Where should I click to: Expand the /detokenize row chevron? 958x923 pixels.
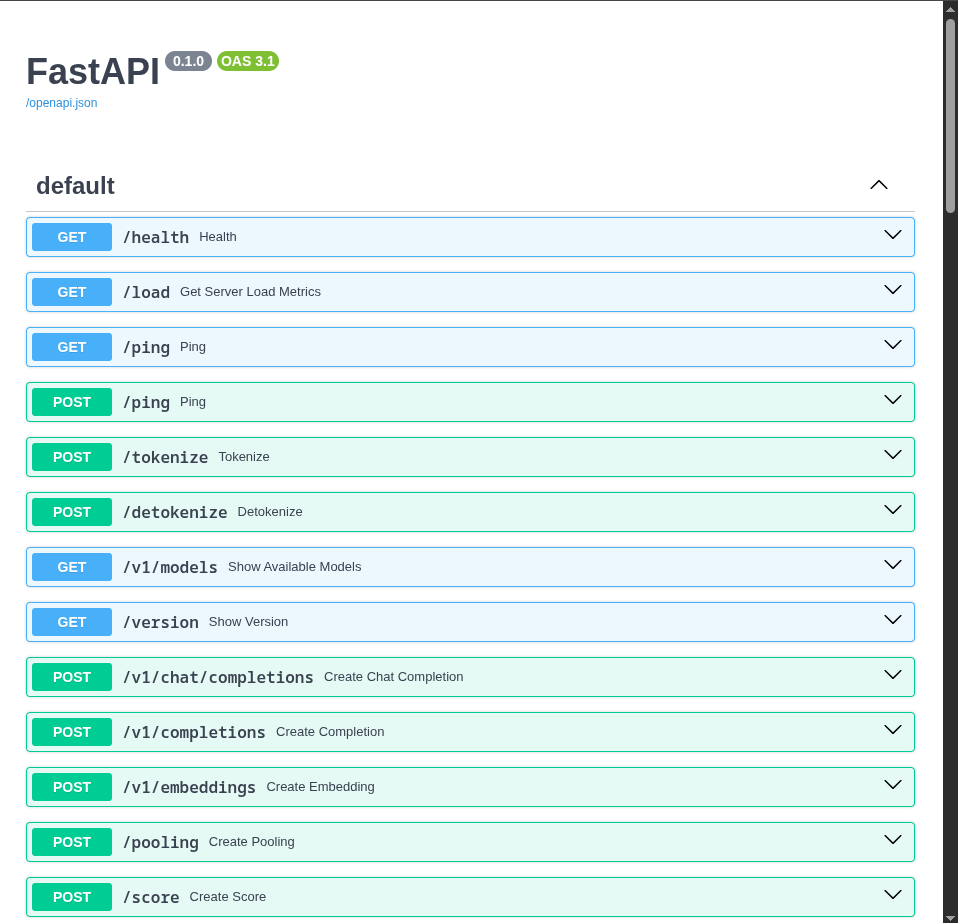893,510
